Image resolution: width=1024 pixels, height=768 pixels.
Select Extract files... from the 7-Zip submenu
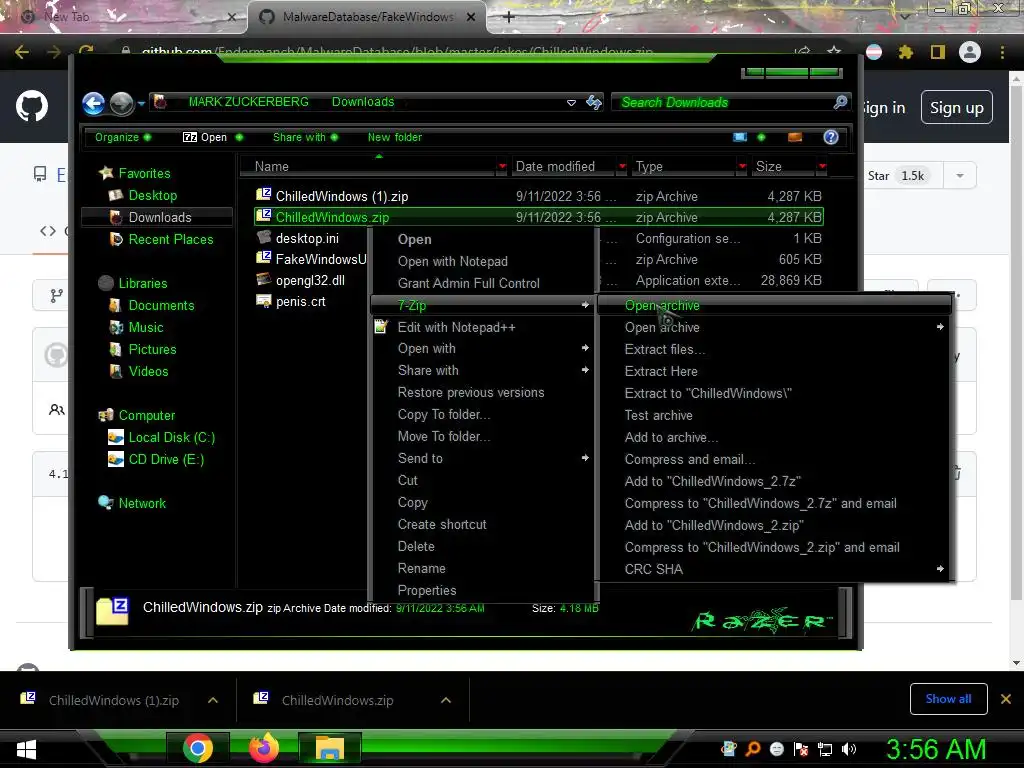point(774,349)
